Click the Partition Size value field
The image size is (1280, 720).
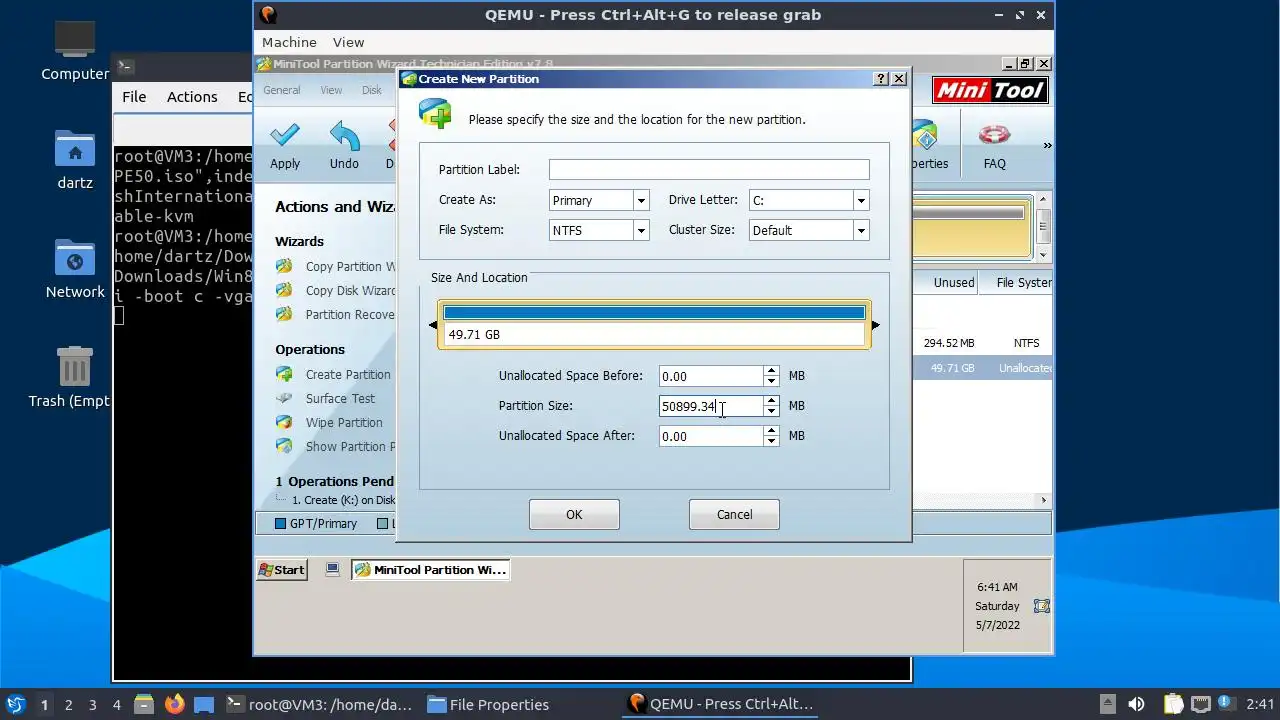[x=711, y=406]
